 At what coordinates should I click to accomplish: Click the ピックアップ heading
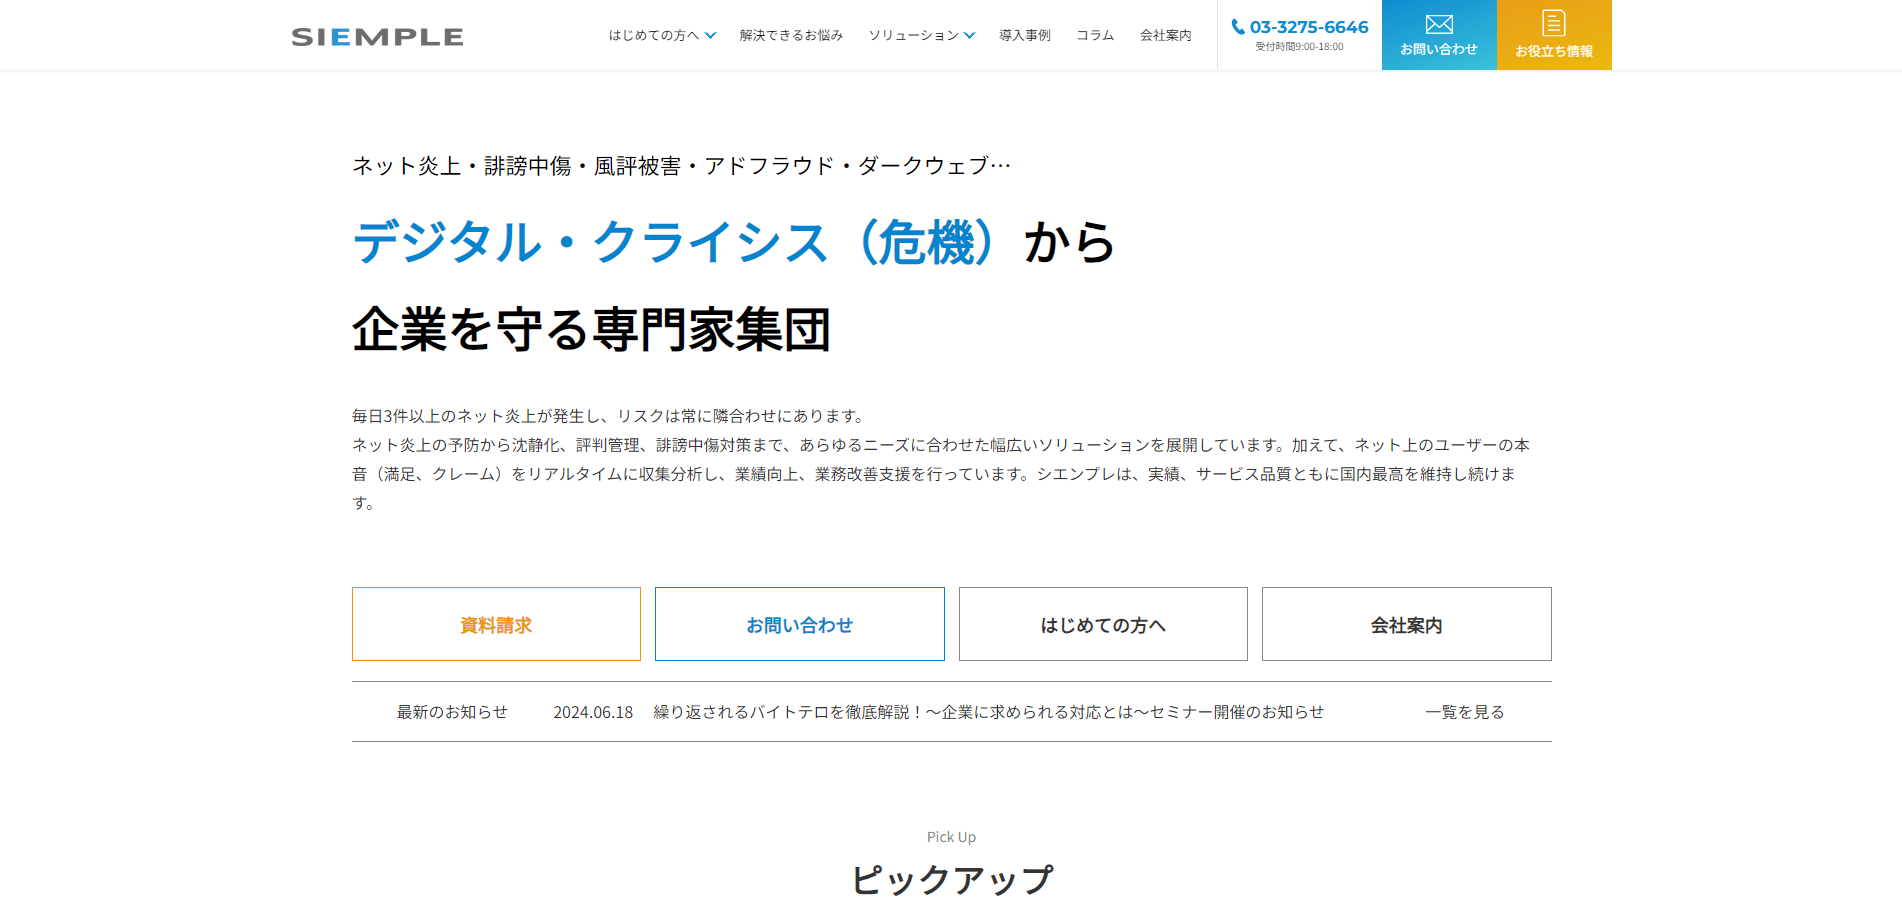[x=952, y=880]
